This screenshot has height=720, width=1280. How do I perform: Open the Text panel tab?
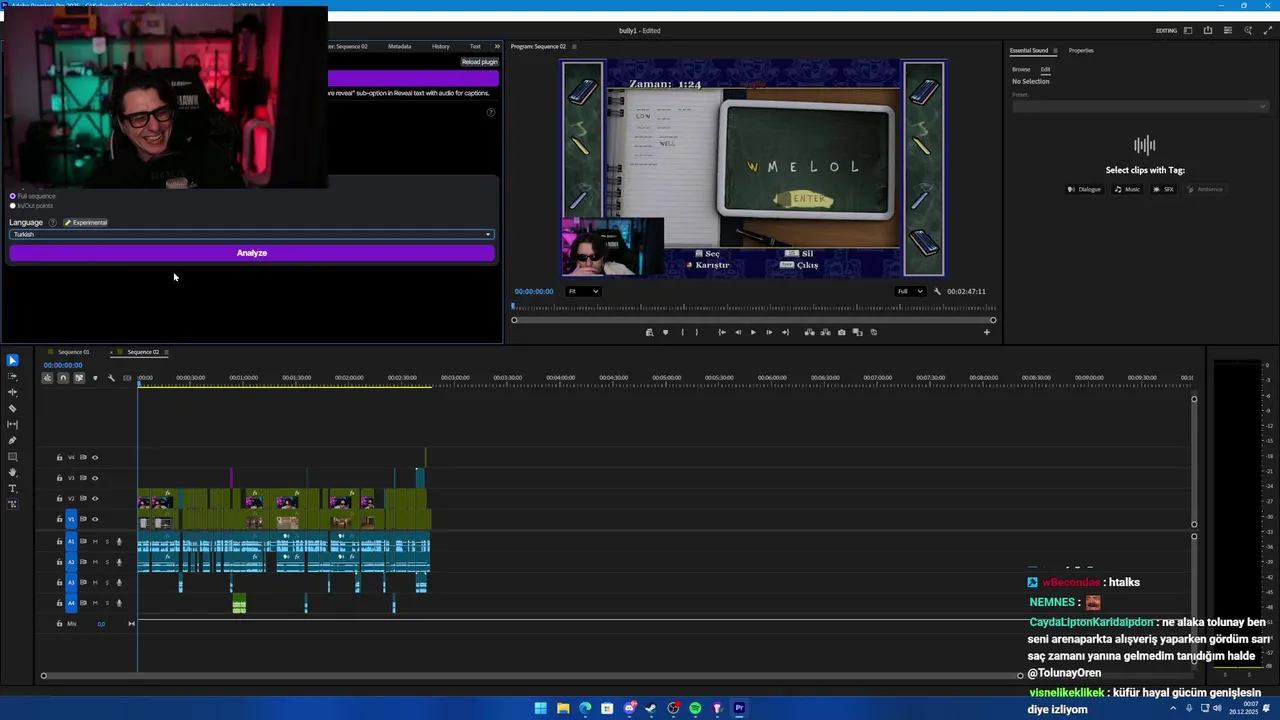click(475, 46)
